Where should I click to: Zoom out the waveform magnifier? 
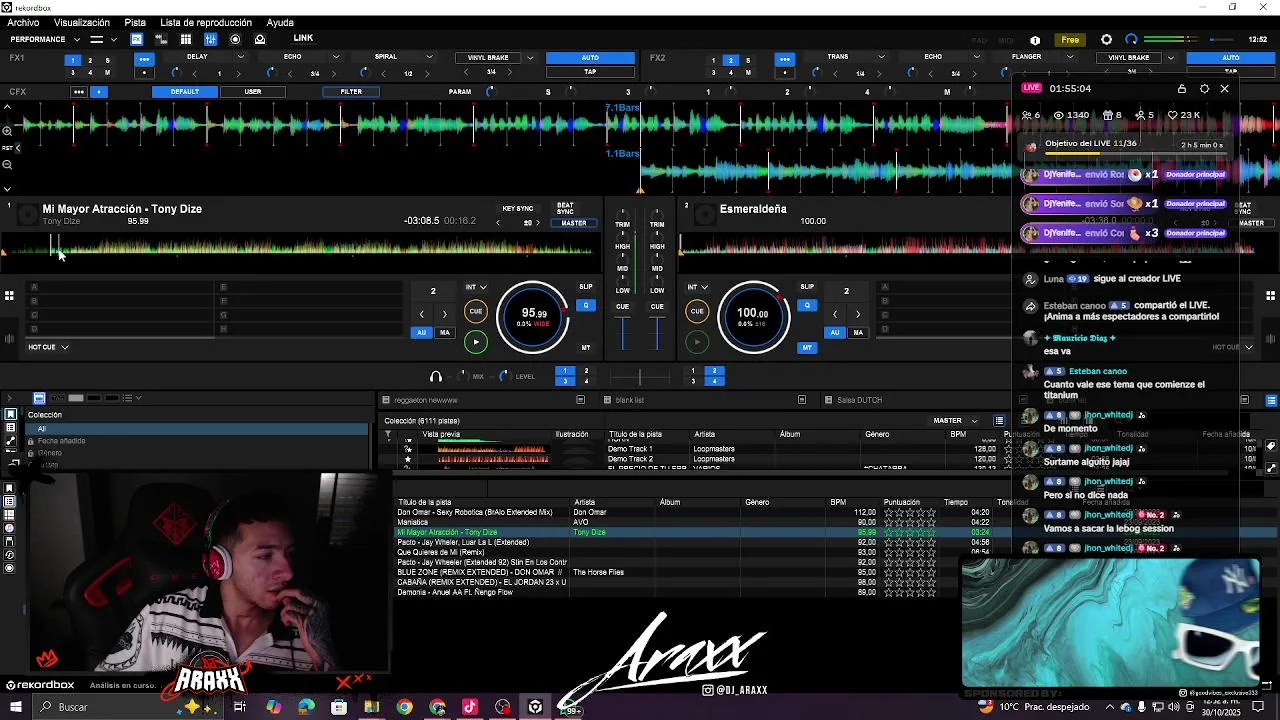7,165
